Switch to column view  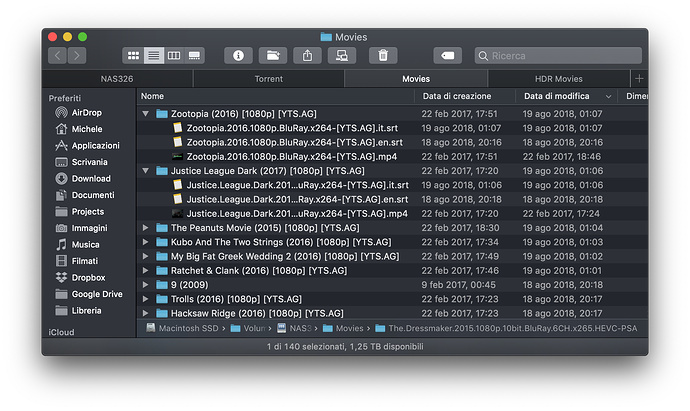pyautogui.click(x=174, y=55)
